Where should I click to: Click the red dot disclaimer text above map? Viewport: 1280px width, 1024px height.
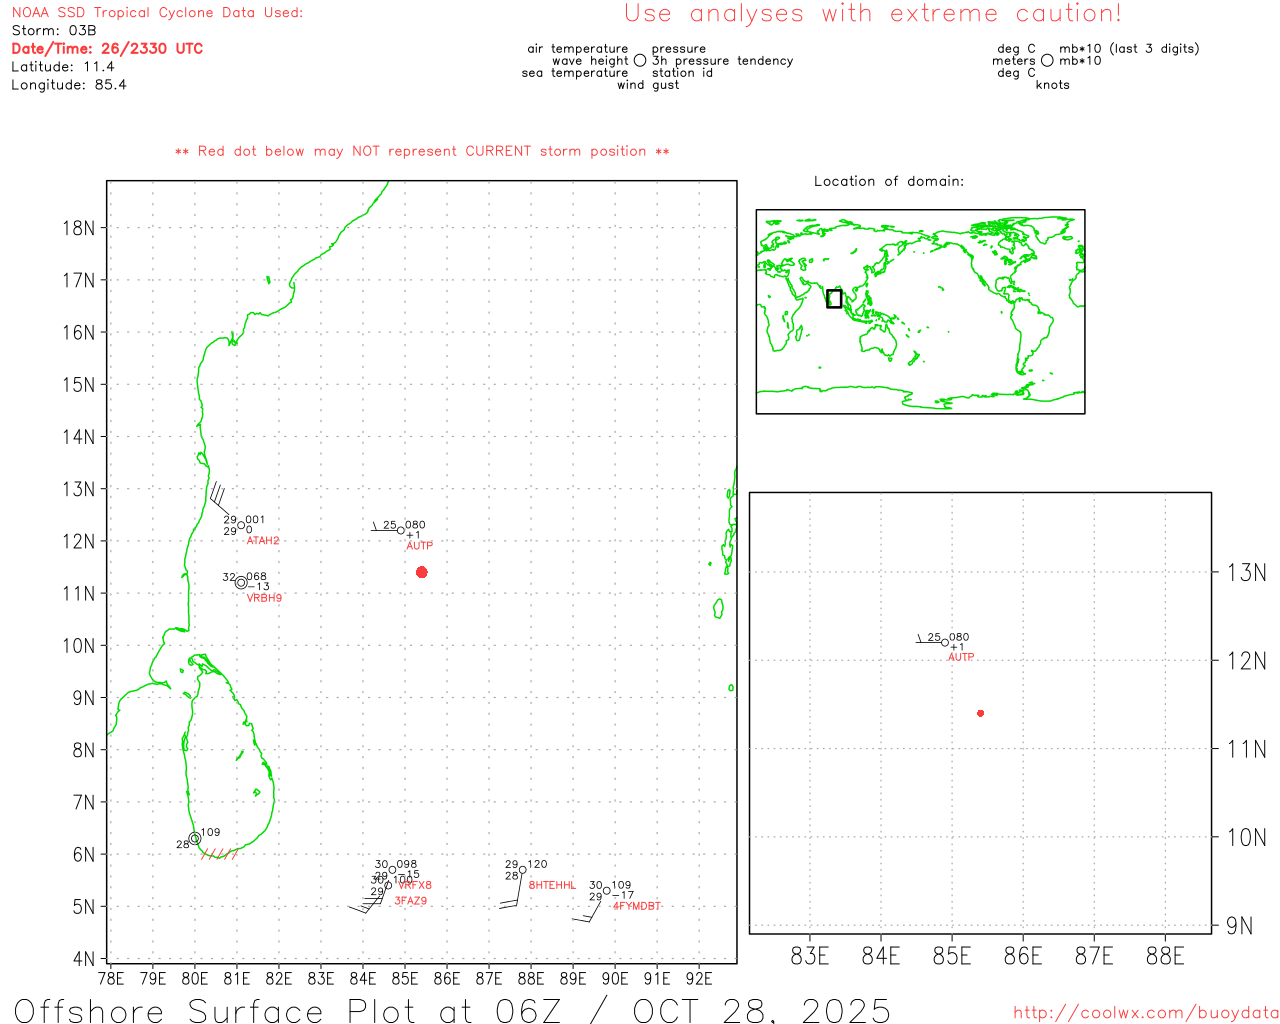pyautogui.click(x=422, y=151)
